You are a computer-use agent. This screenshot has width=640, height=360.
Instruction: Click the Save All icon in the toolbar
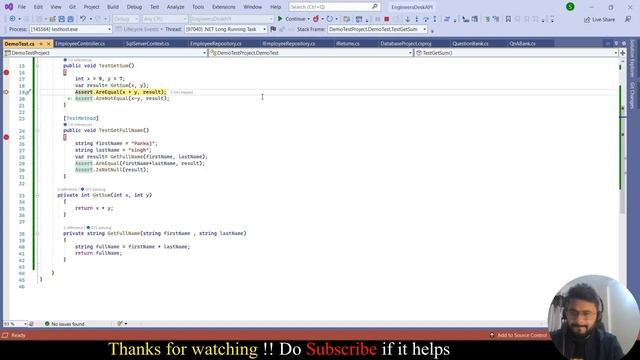(70, 19)
